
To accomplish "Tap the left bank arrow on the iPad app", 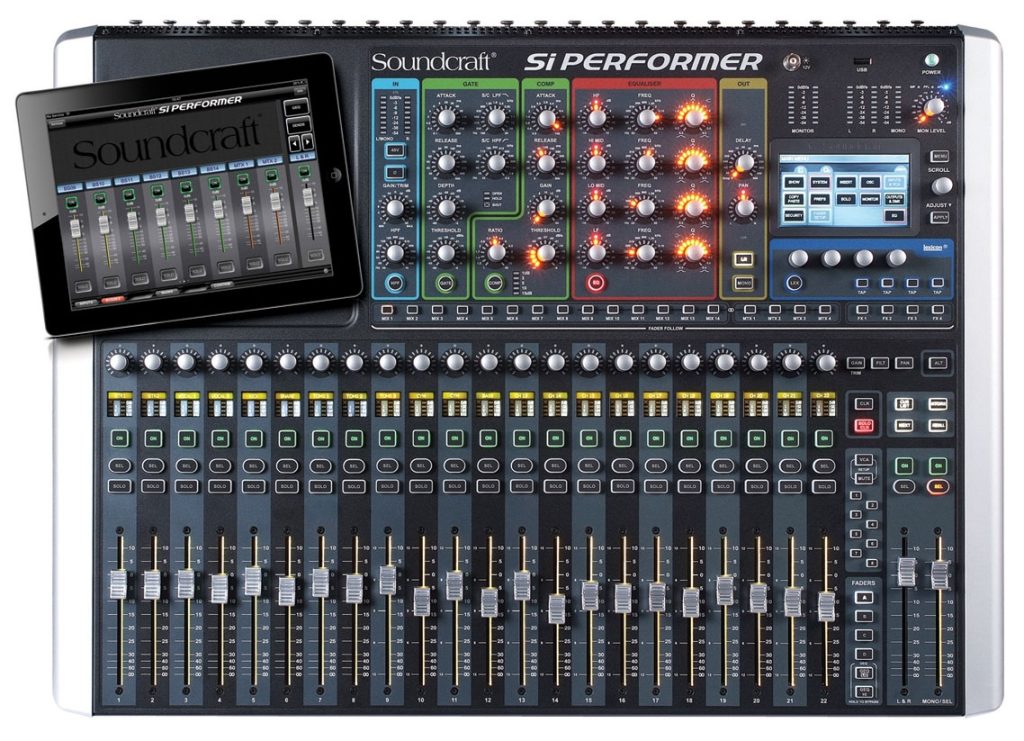I will 294,143.
